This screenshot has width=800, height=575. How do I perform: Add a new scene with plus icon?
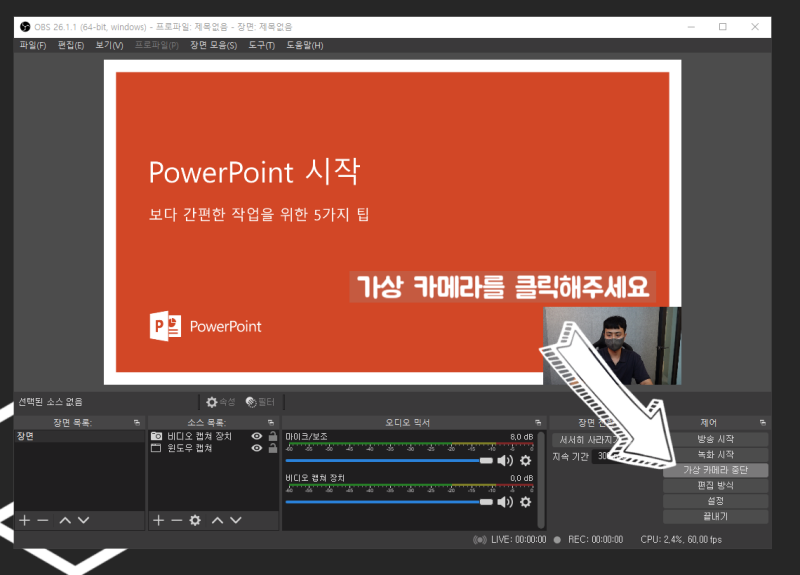[x=24, y=520]
